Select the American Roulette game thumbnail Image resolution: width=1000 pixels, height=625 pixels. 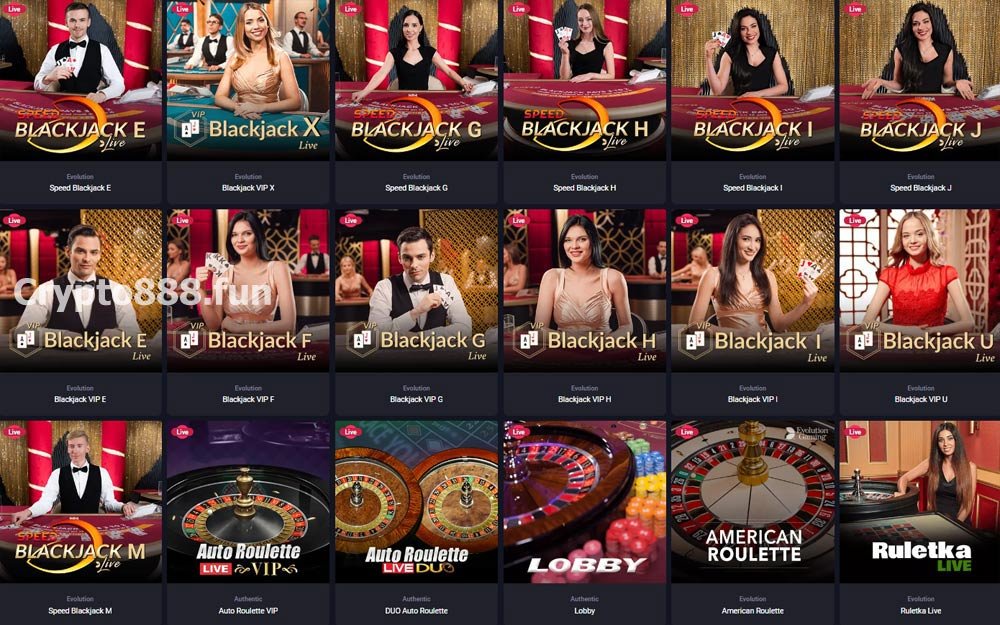(x=753, y=501)
